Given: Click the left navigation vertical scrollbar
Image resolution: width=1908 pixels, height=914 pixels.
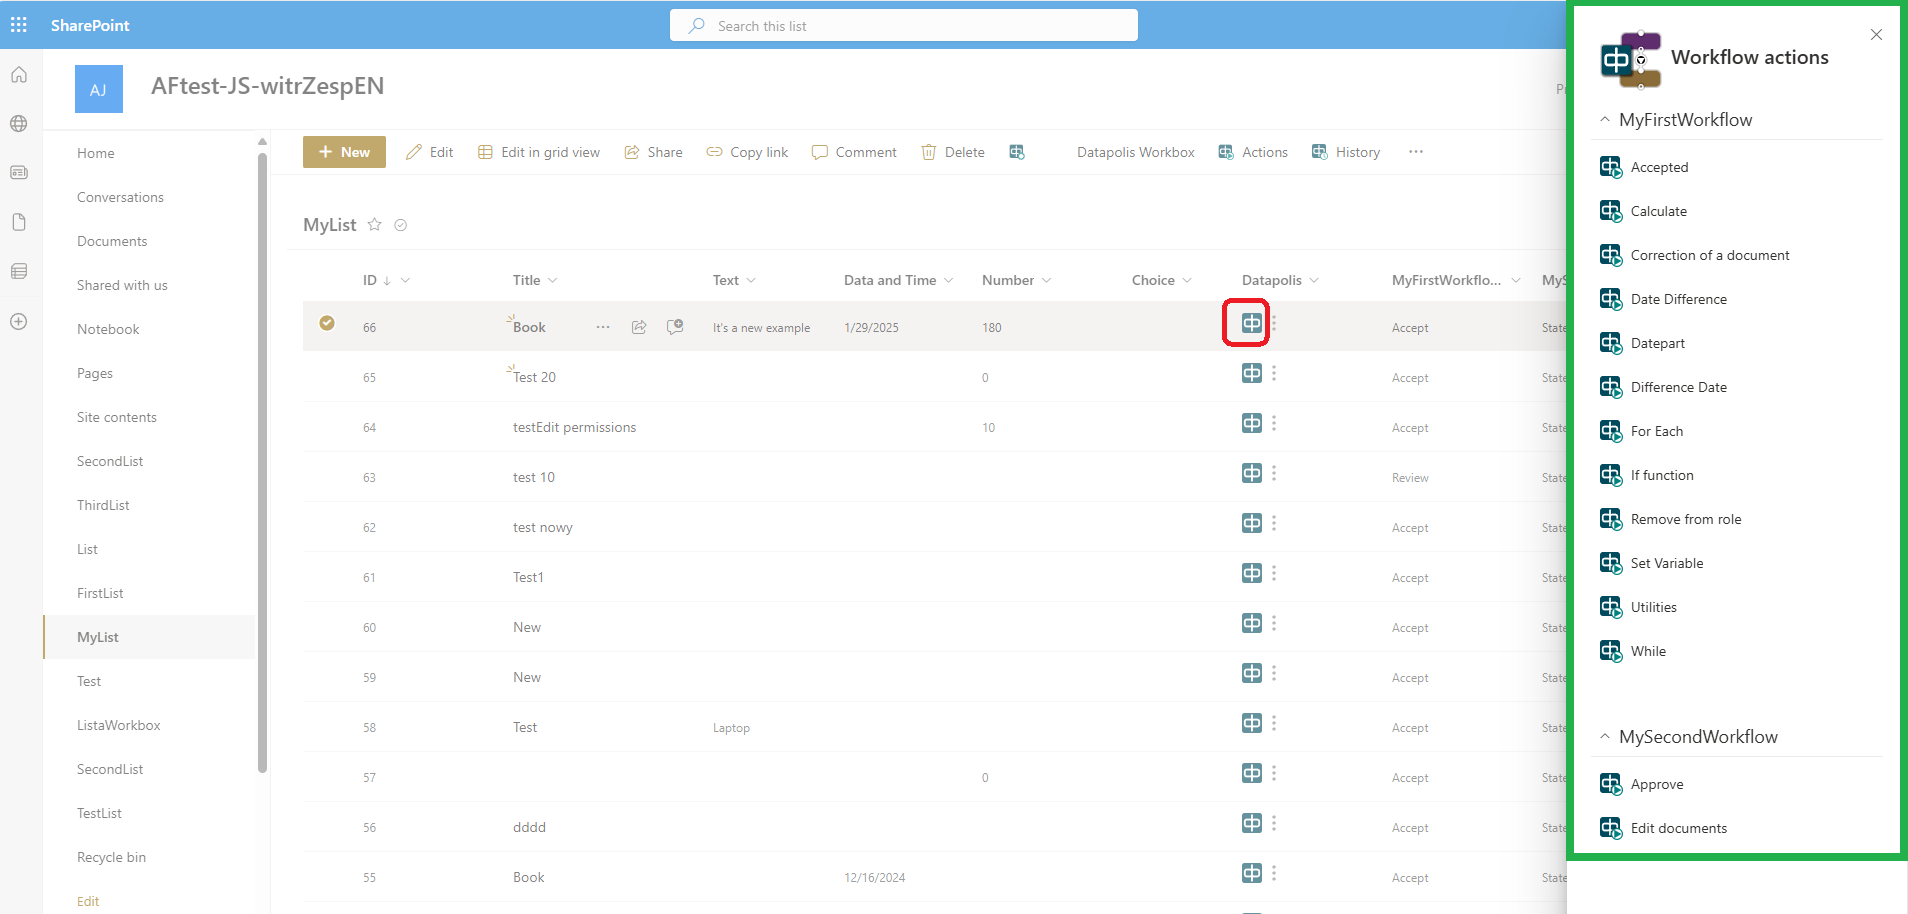Looking at the screenshot, I should point(262,460).
